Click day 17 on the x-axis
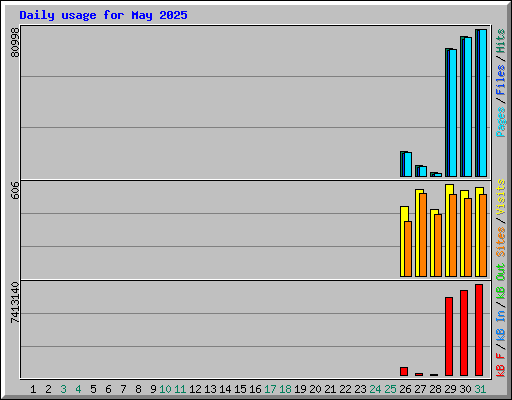 point(270,389)
